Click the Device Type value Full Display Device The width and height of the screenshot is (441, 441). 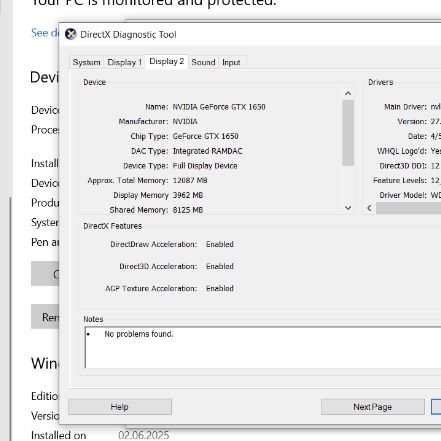[x=205, y=166]
